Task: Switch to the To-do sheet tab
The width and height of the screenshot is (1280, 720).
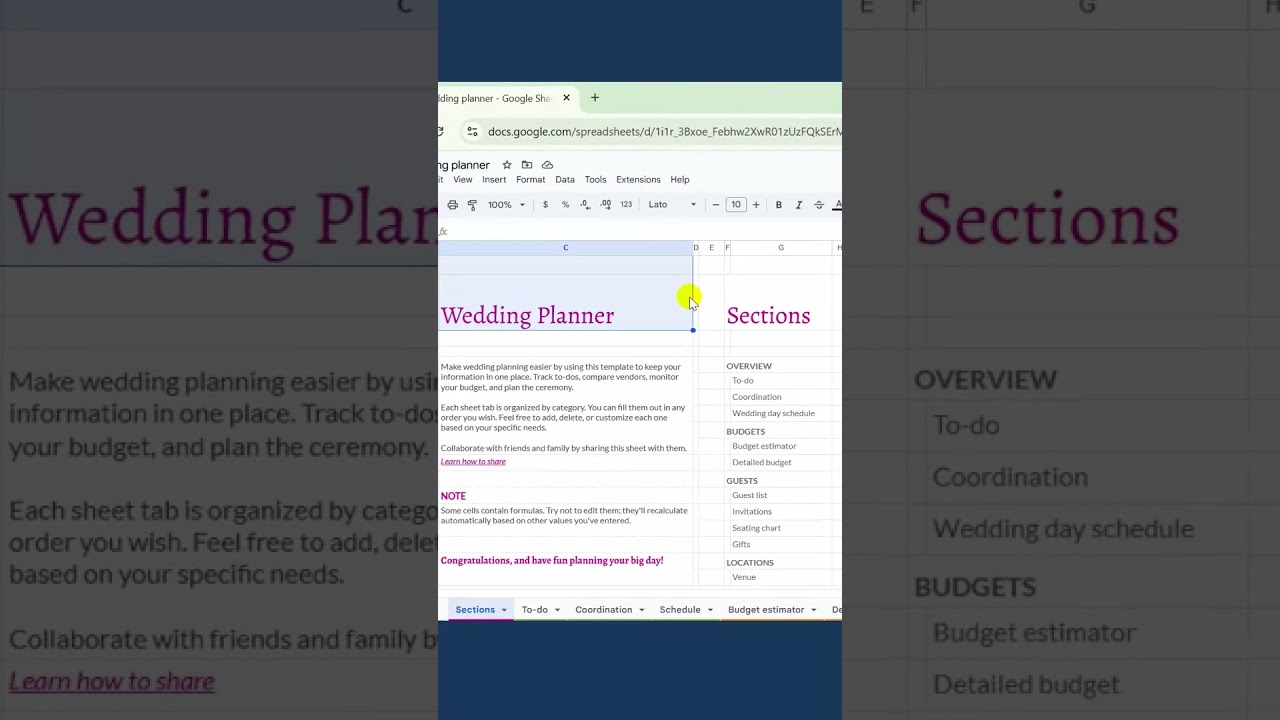Action: 534,610
